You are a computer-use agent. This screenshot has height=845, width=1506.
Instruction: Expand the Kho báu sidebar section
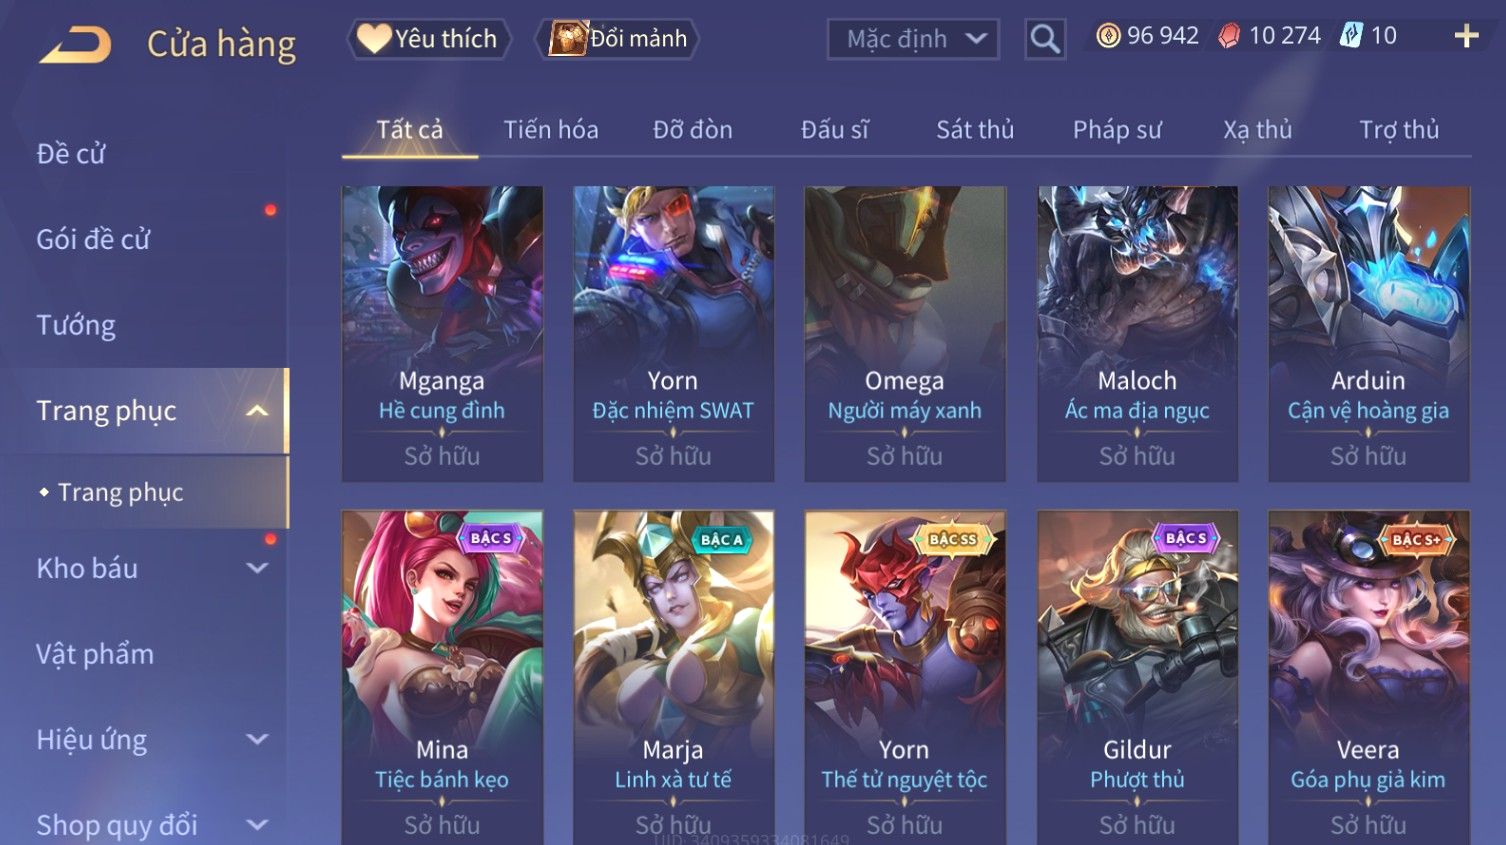pos(257,568)
